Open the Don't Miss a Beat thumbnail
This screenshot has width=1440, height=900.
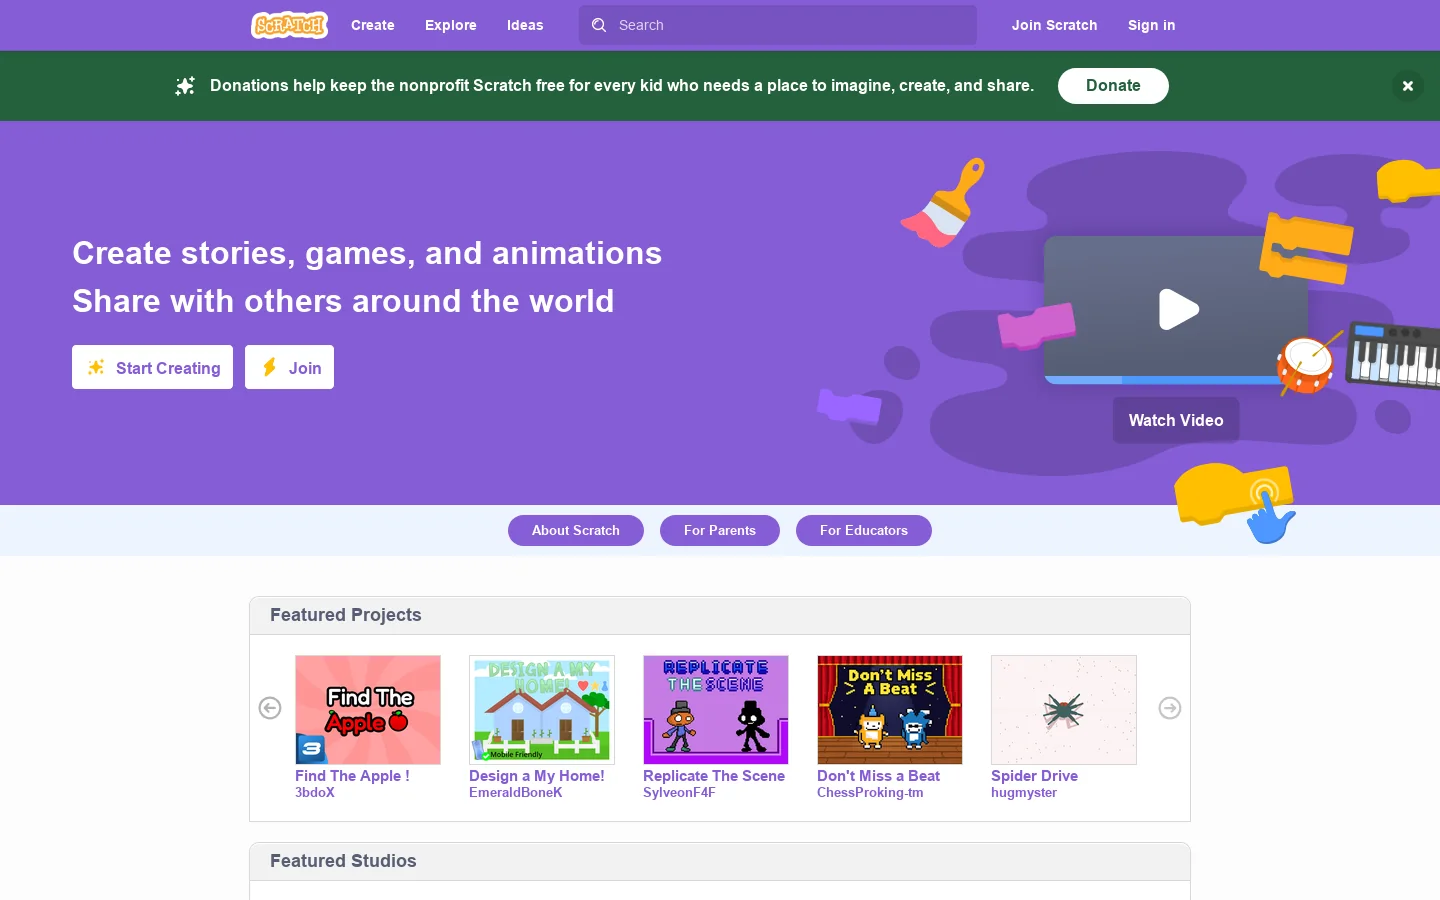890,710
